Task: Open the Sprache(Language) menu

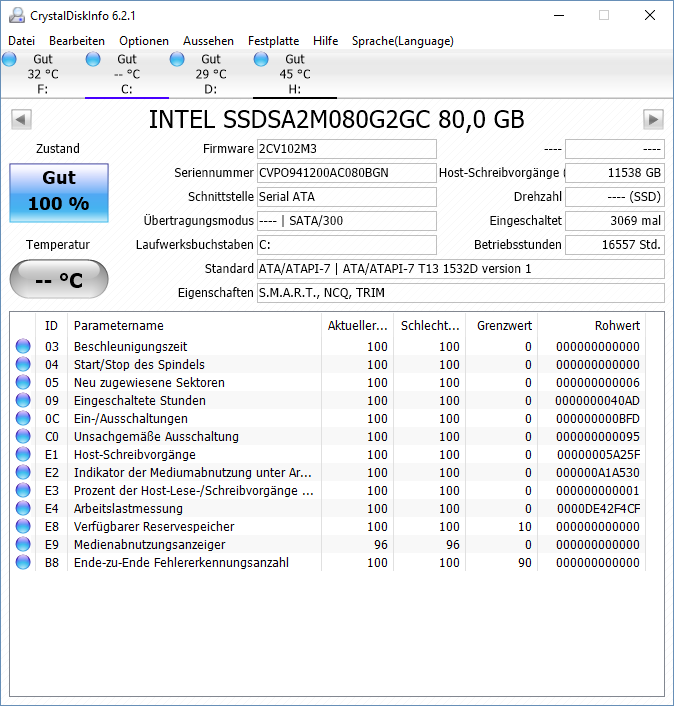Action: 403,41
